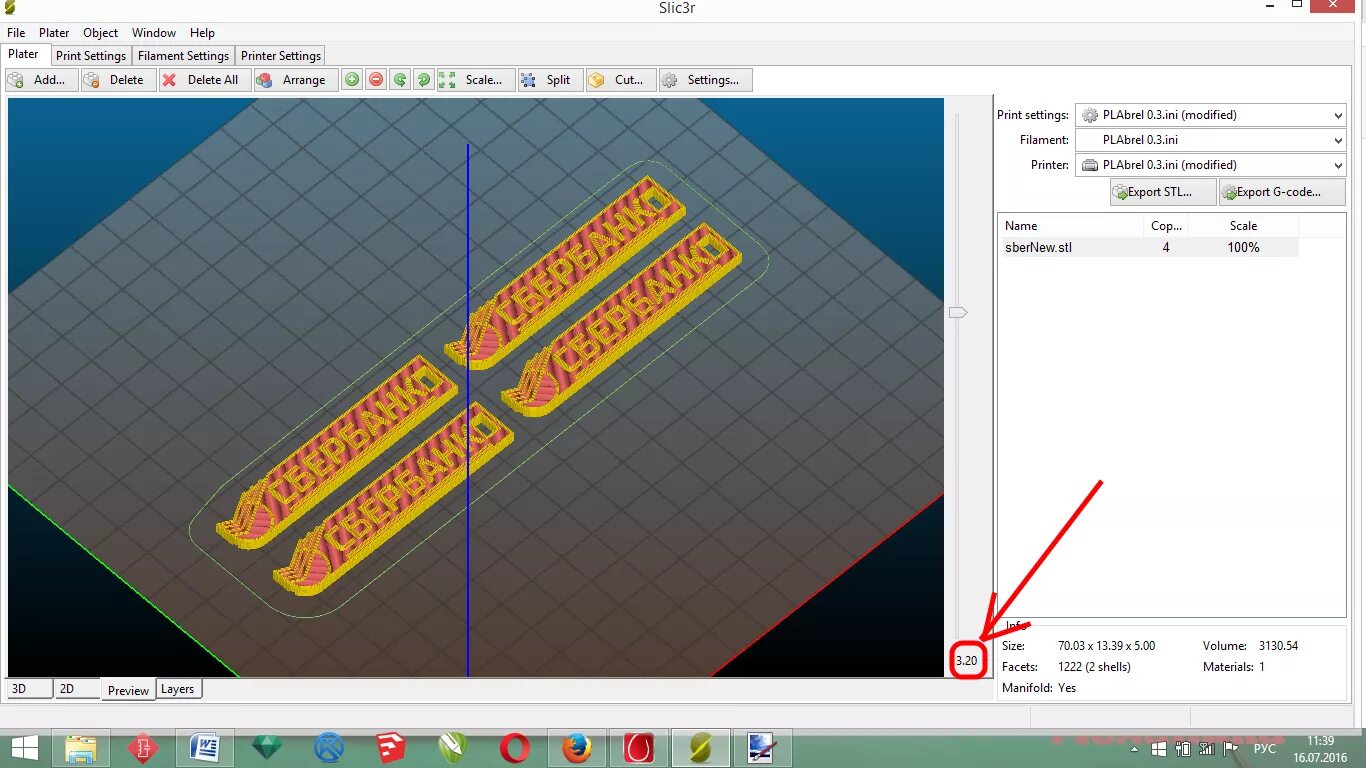Open Microsoft Word from the taskbar
Image resolution: width=1366 pixels, height=768 pixels.
coord(204,747)
